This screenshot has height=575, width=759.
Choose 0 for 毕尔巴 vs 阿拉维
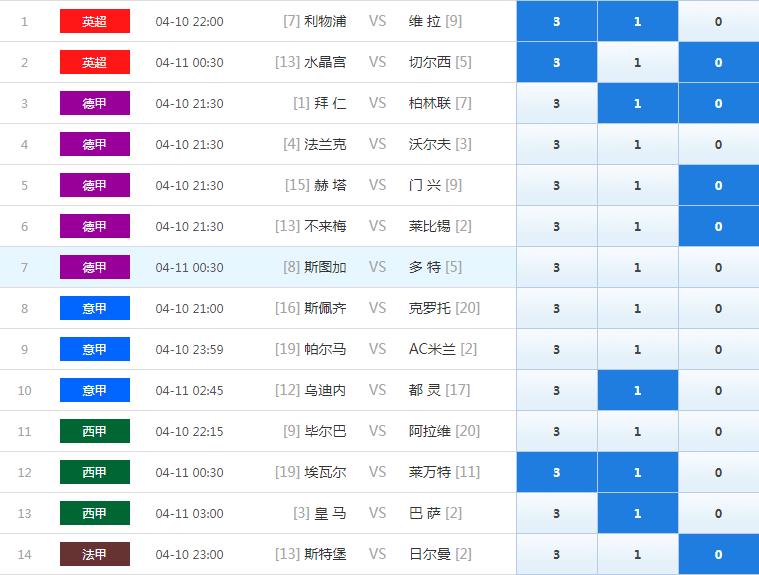tap(718, 432)
